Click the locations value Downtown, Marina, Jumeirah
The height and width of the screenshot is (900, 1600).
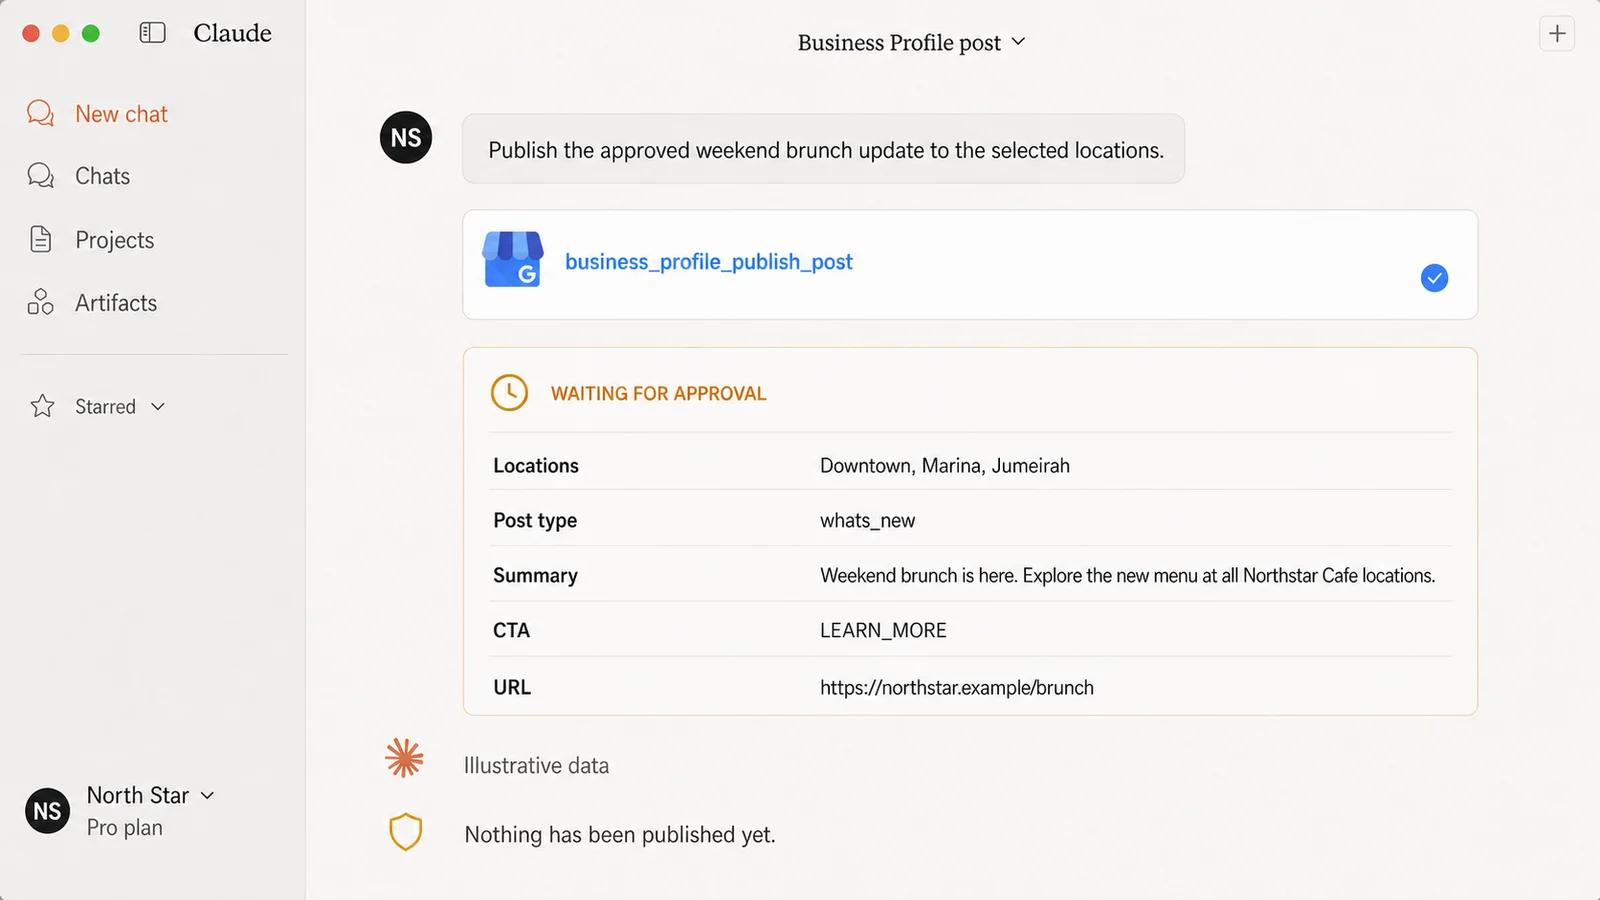(945, 466)
